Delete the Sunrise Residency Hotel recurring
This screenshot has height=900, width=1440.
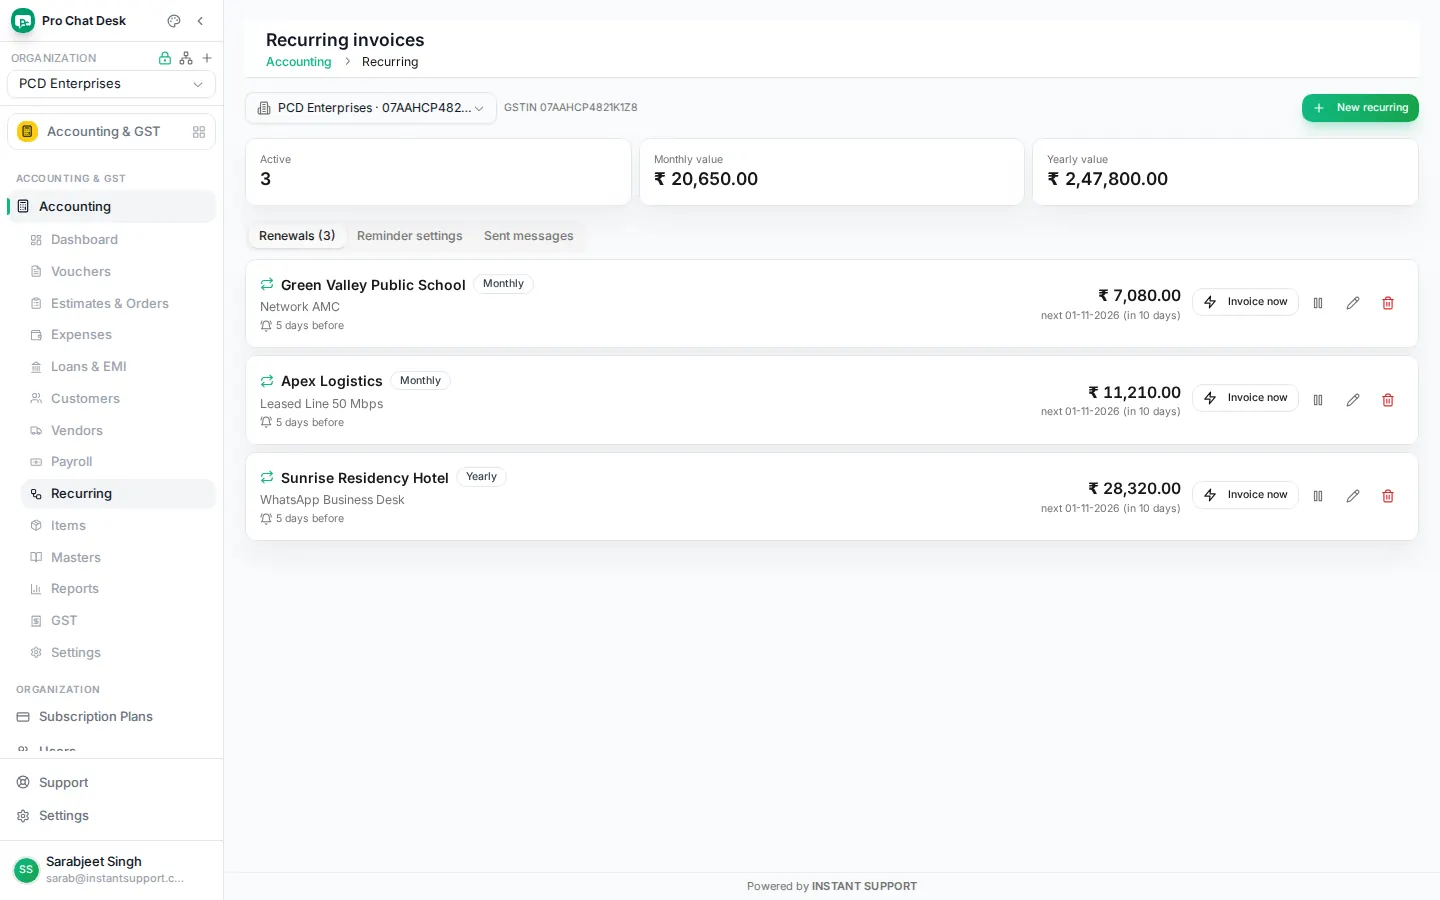[1388, 496]
